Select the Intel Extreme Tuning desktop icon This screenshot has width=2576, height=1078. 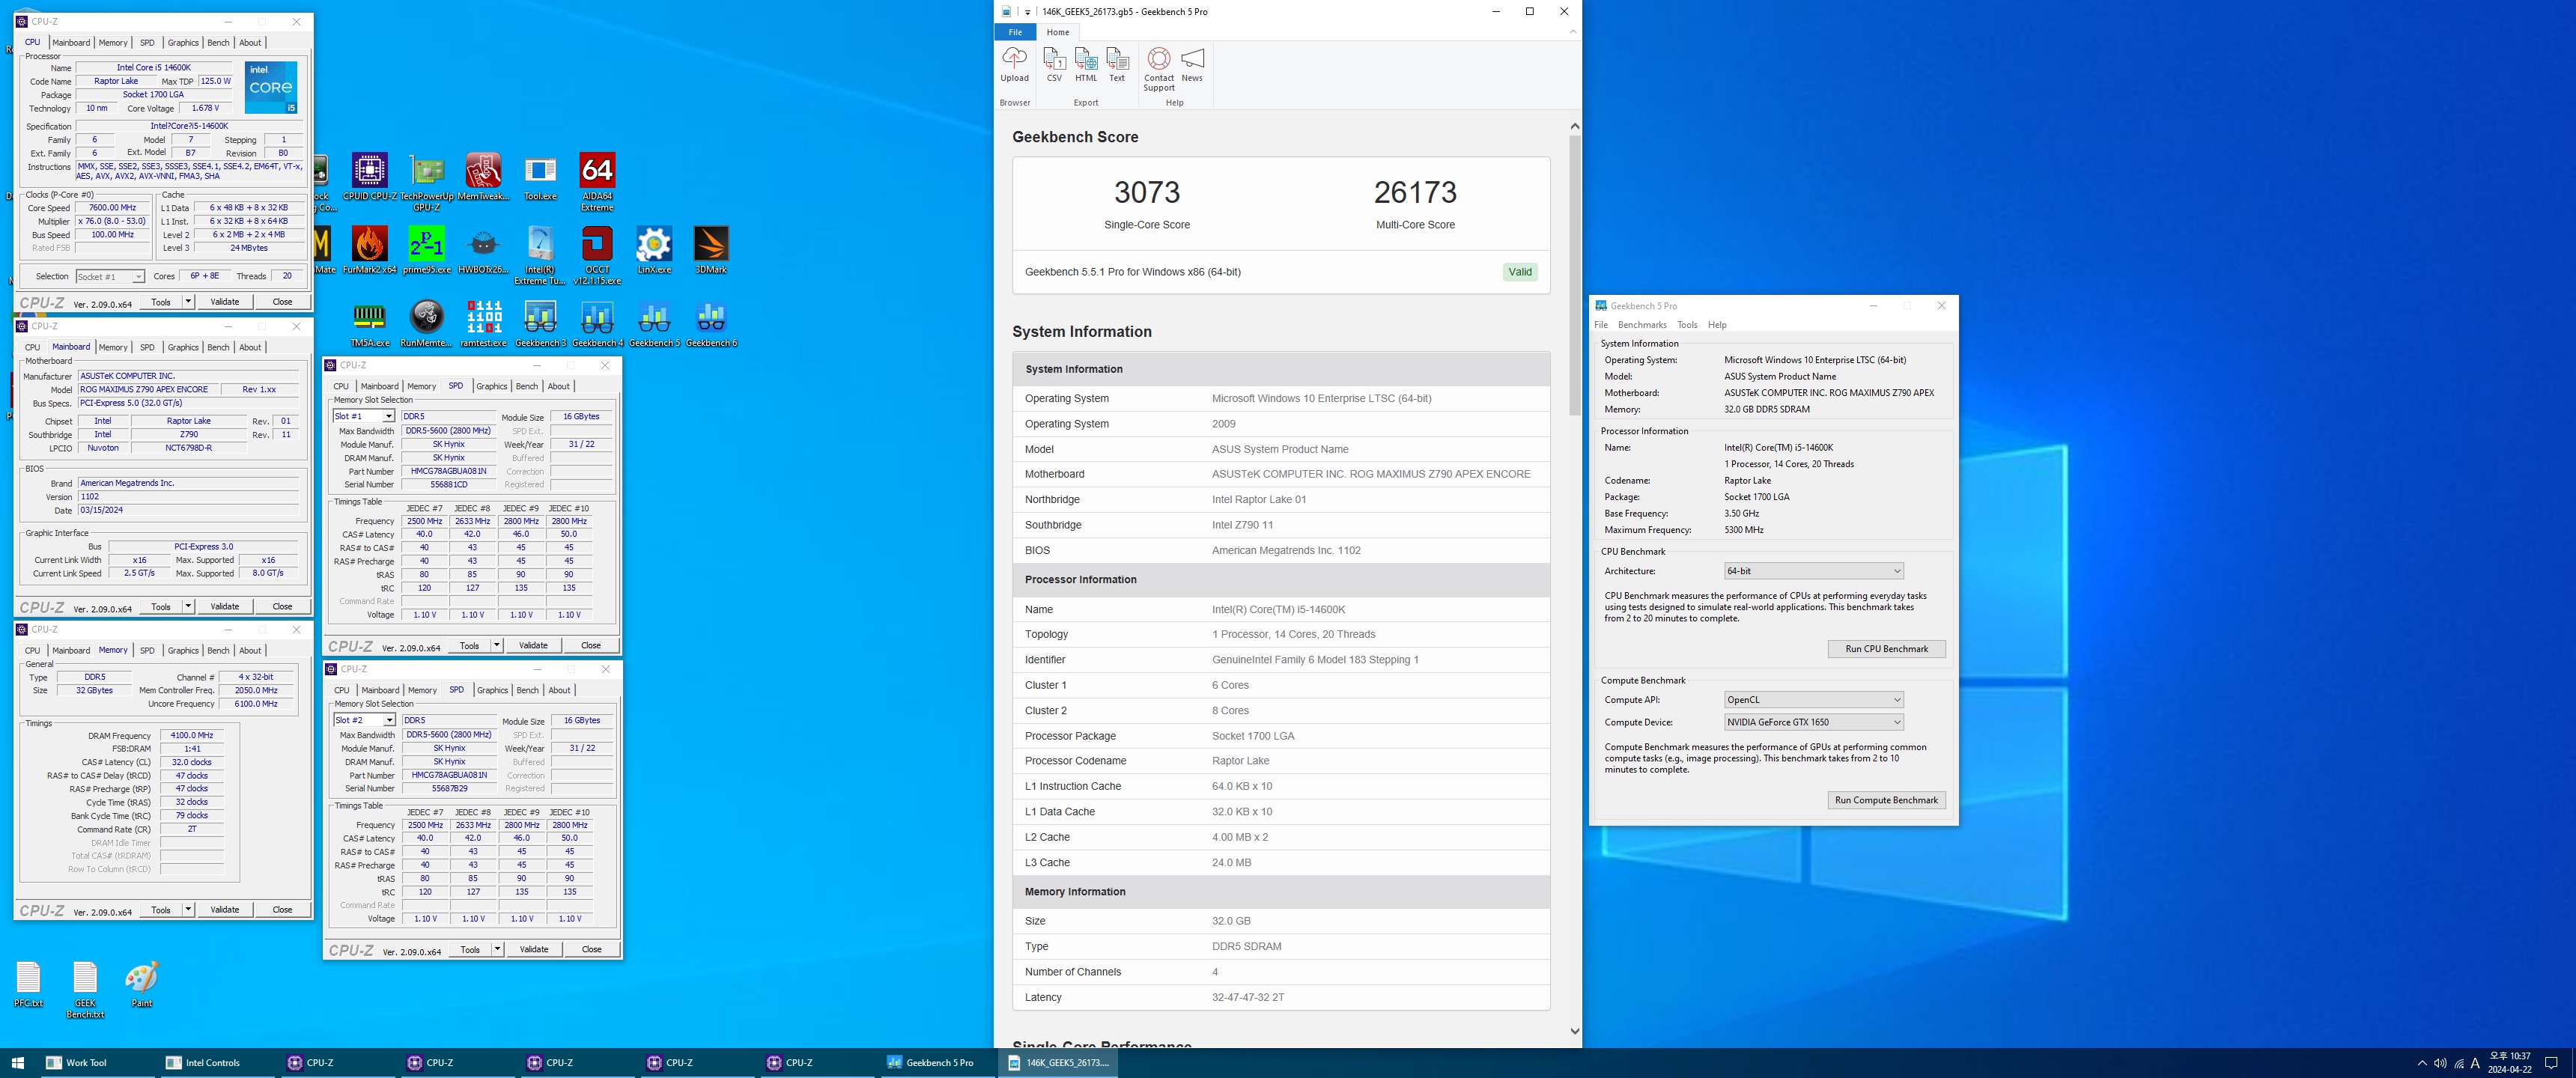pos(540,255)
